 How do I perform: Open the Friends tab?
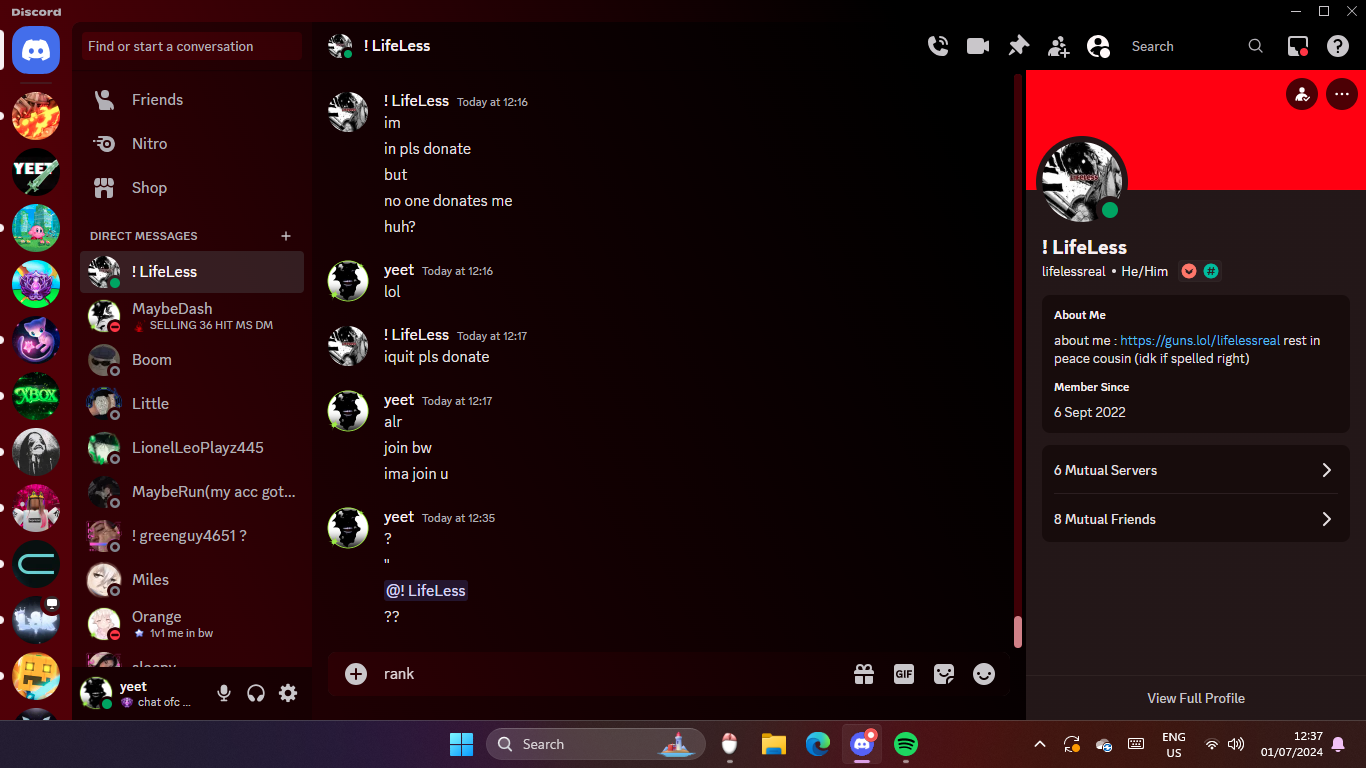pyautogui.click(x=192, y=100)
